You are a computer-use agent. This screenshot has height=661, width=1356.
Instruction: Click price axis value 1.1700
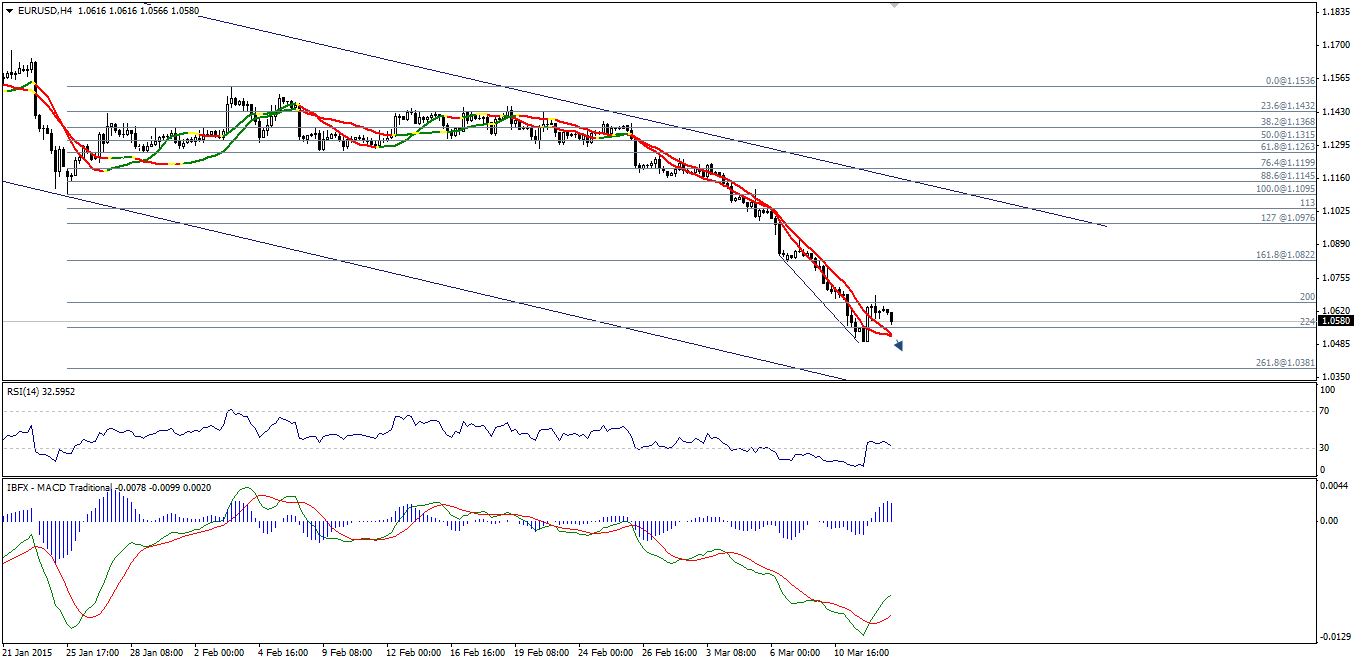1336,45
